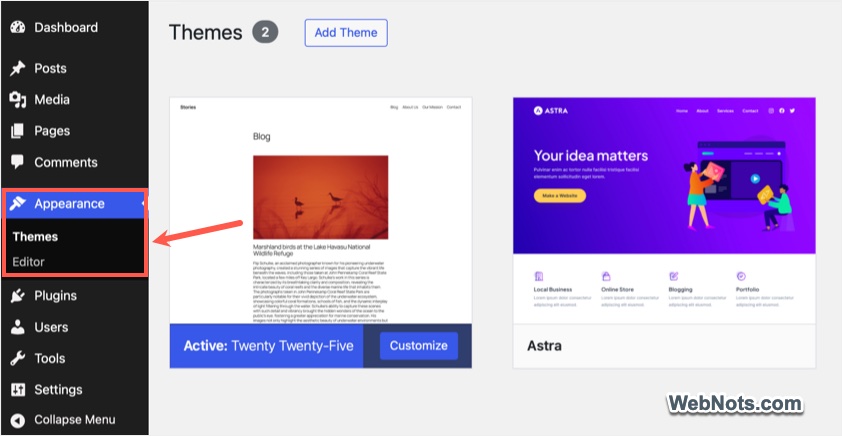Open the Settings menu label
The image size is (842, 436).
[59, 389]
